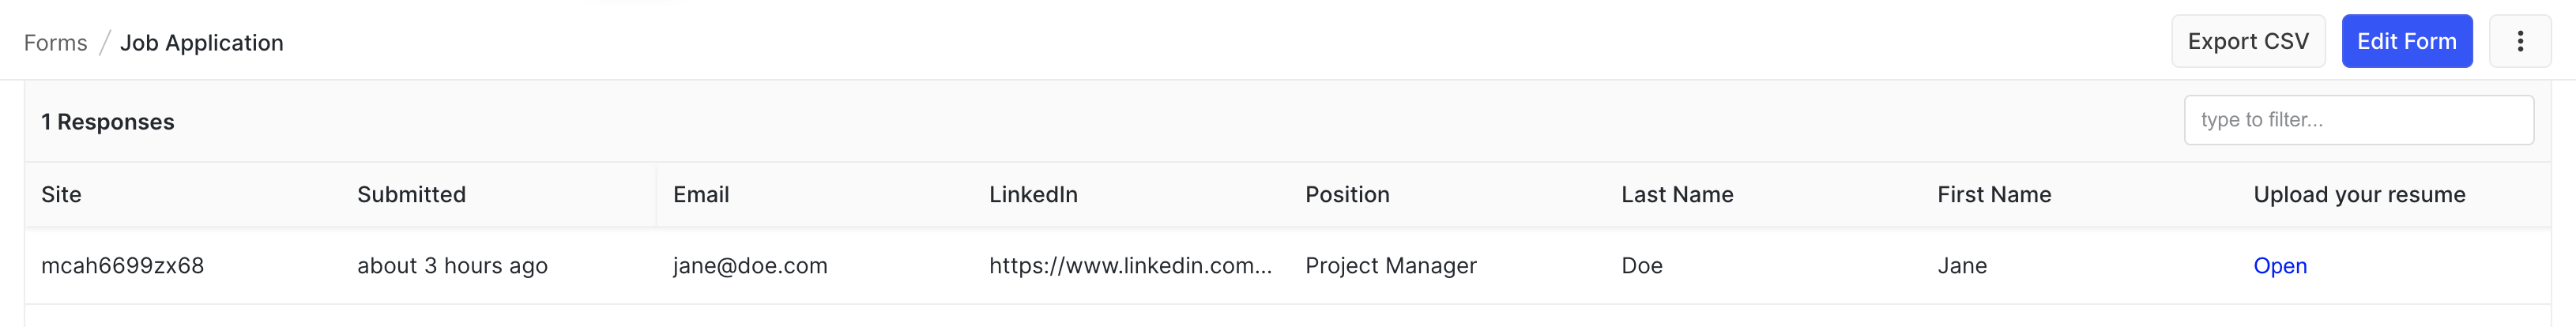
Task: Select the mcah6699zx68 site cell
Action: point(122,266)
